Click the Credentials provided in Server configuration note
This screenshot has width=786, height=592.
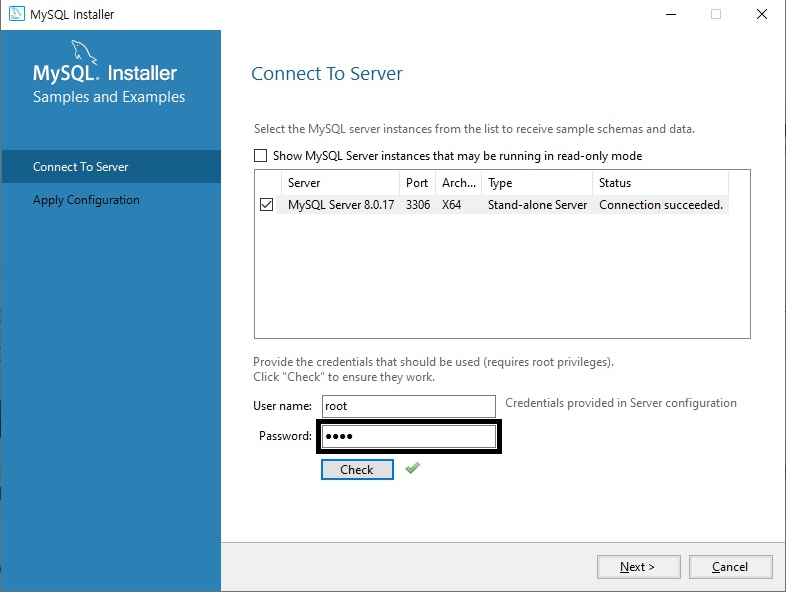click(x=621, y=403)
